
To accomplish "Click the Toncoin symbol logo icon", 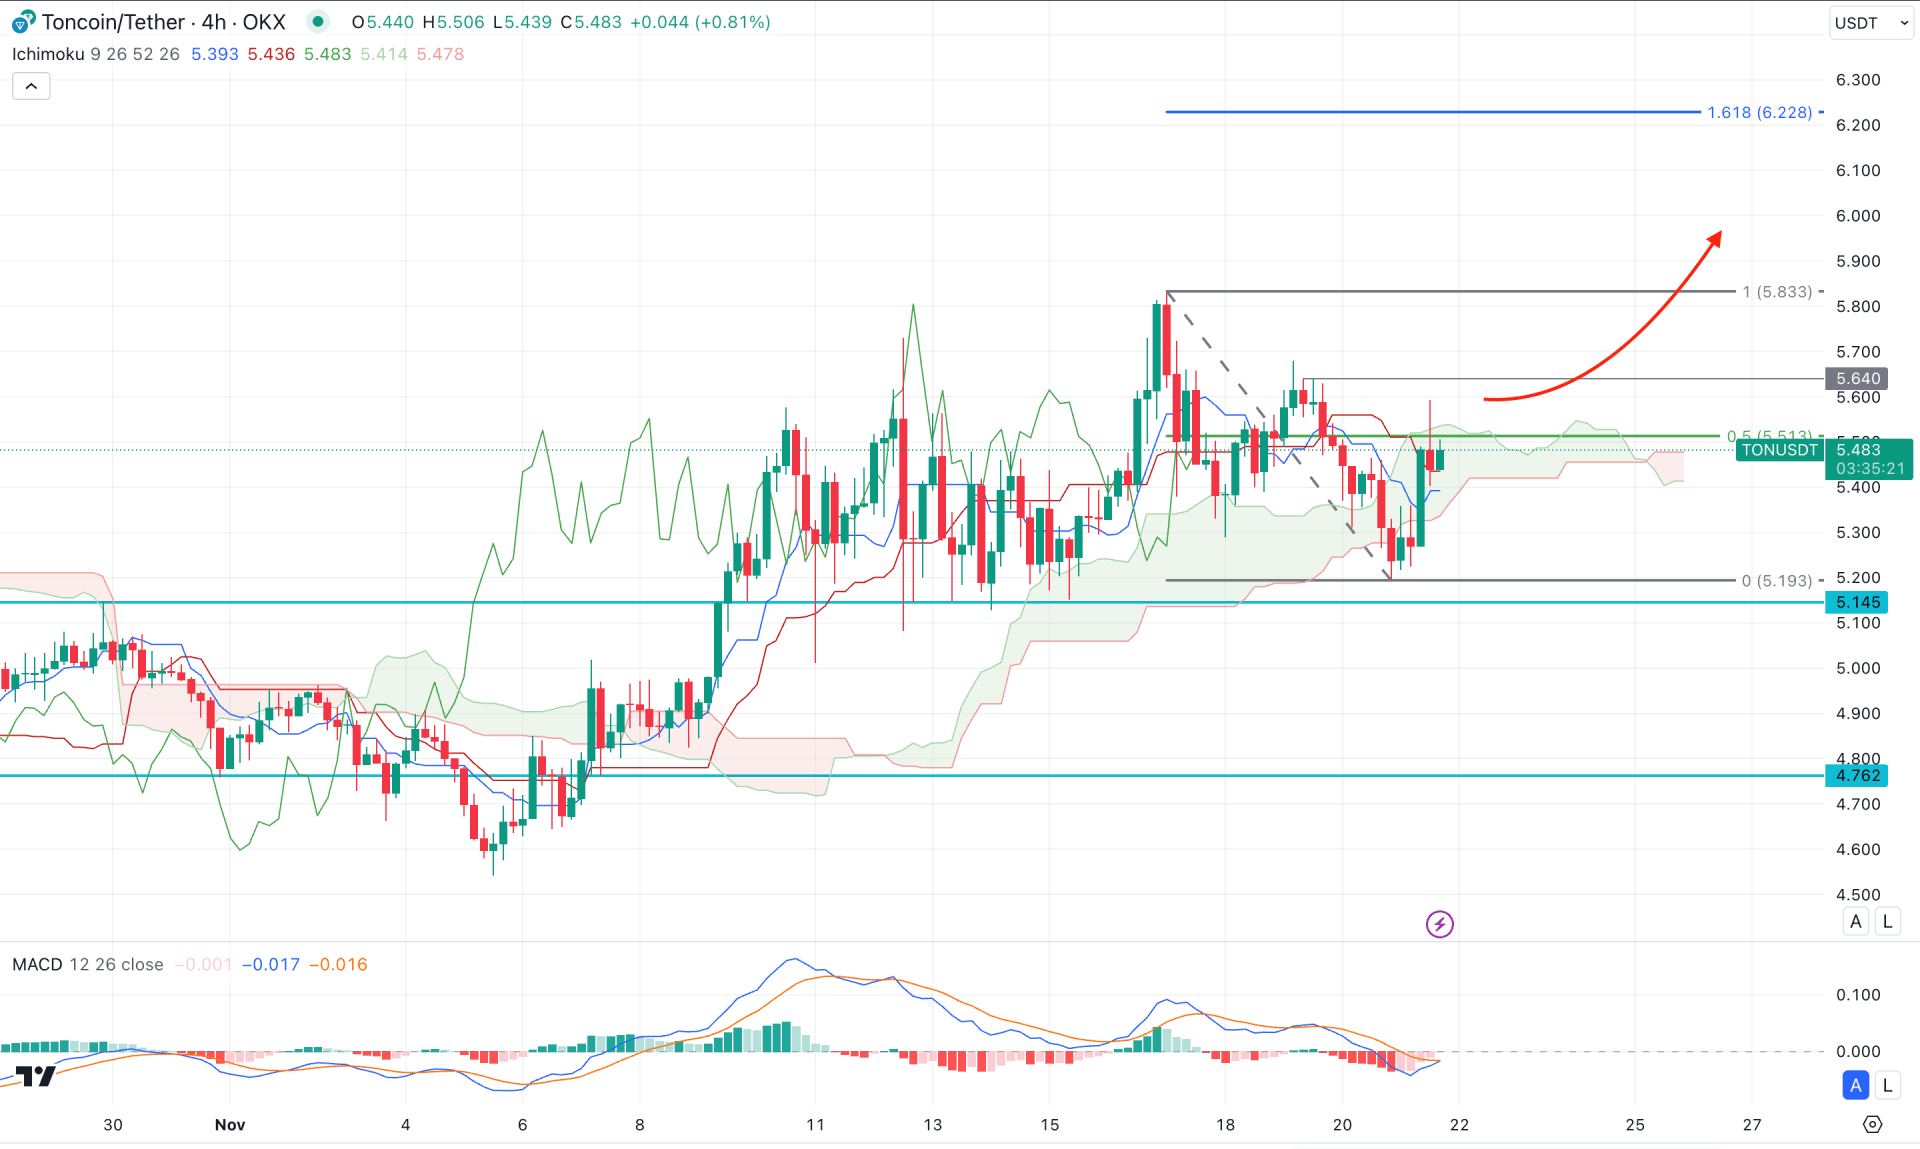I will pyautogui.click(x=23, y=21).
